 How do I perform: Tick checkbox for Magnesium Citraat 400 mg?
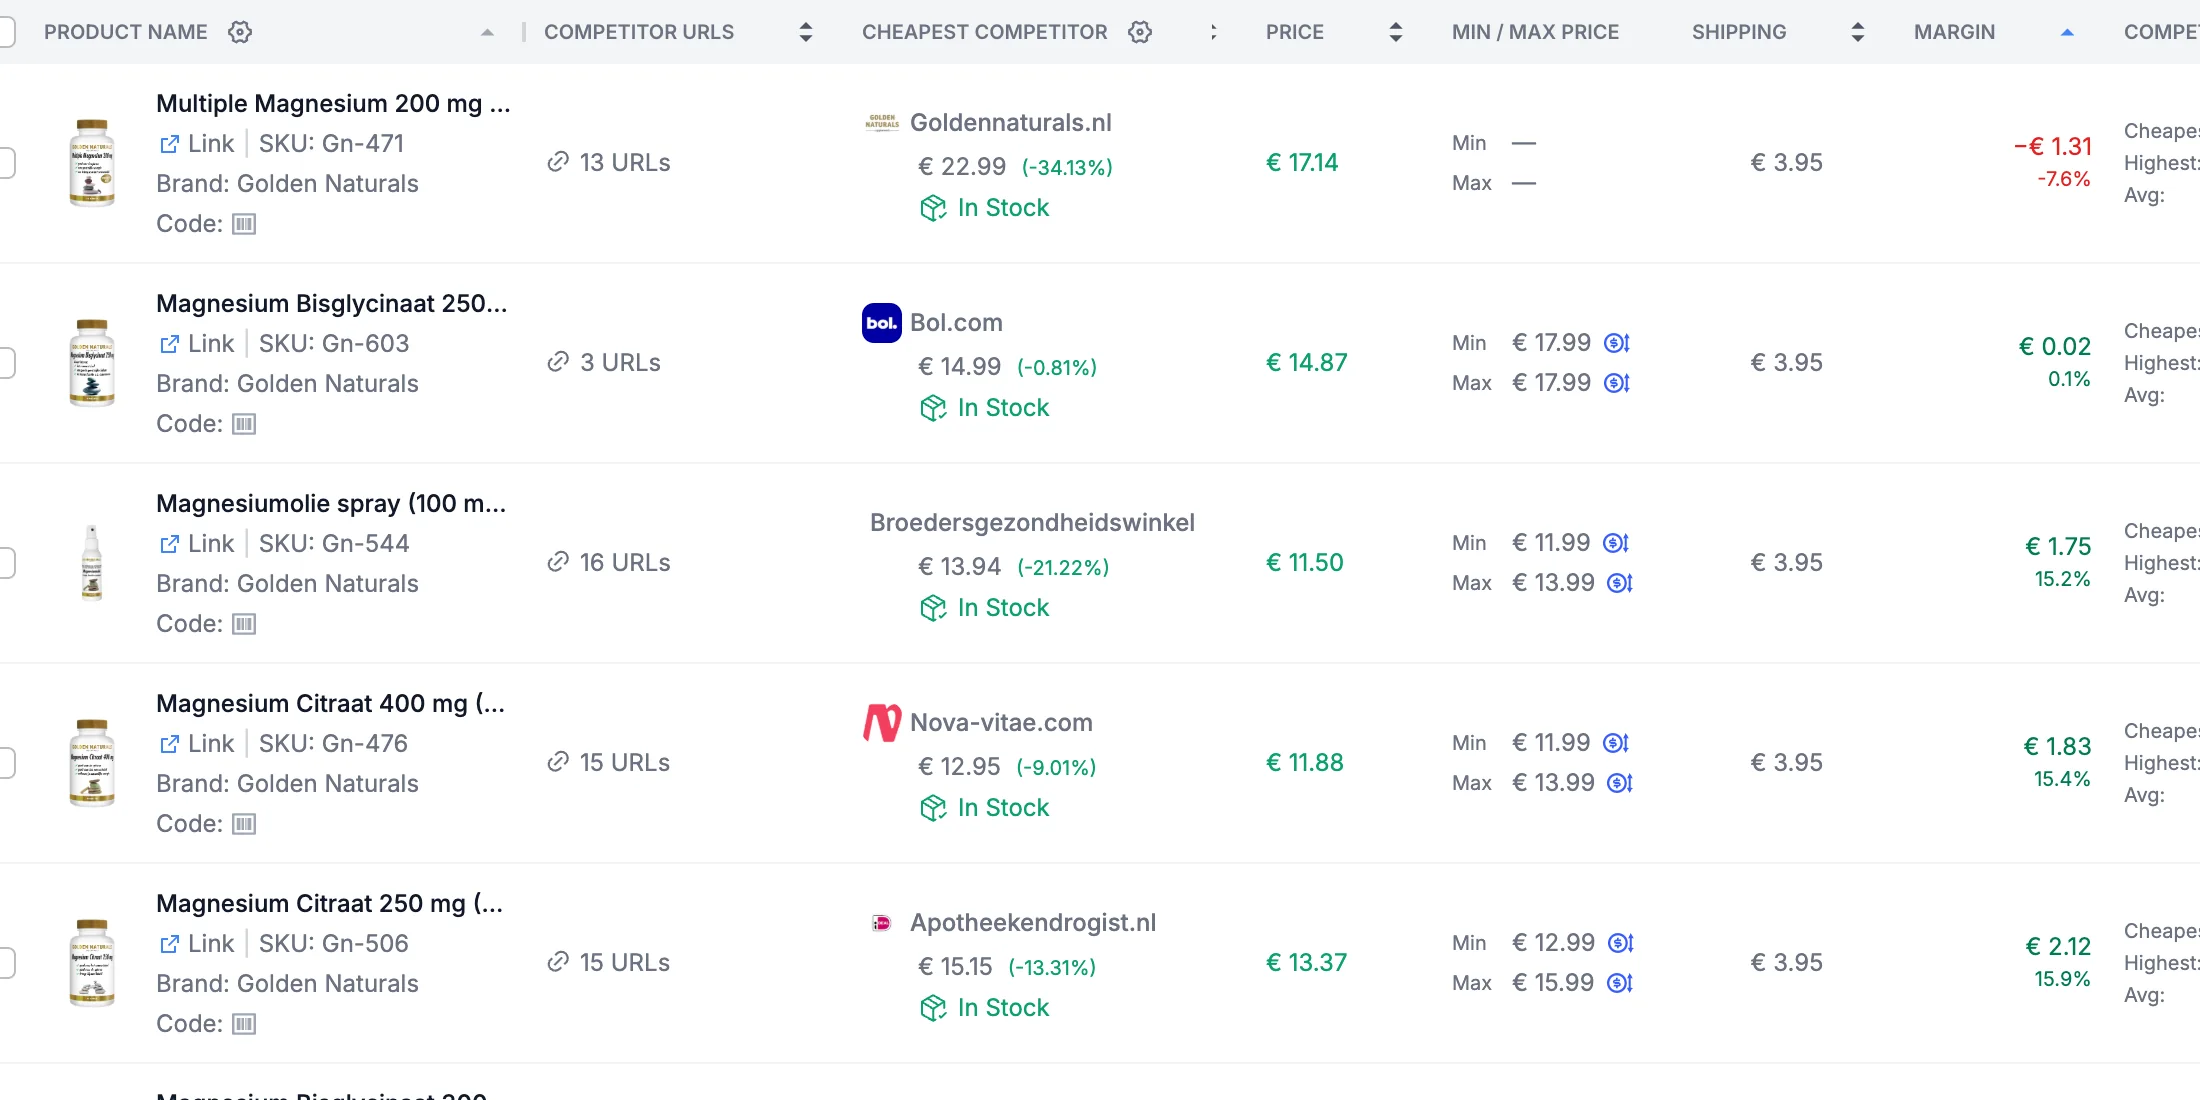[x=6, y=762]
